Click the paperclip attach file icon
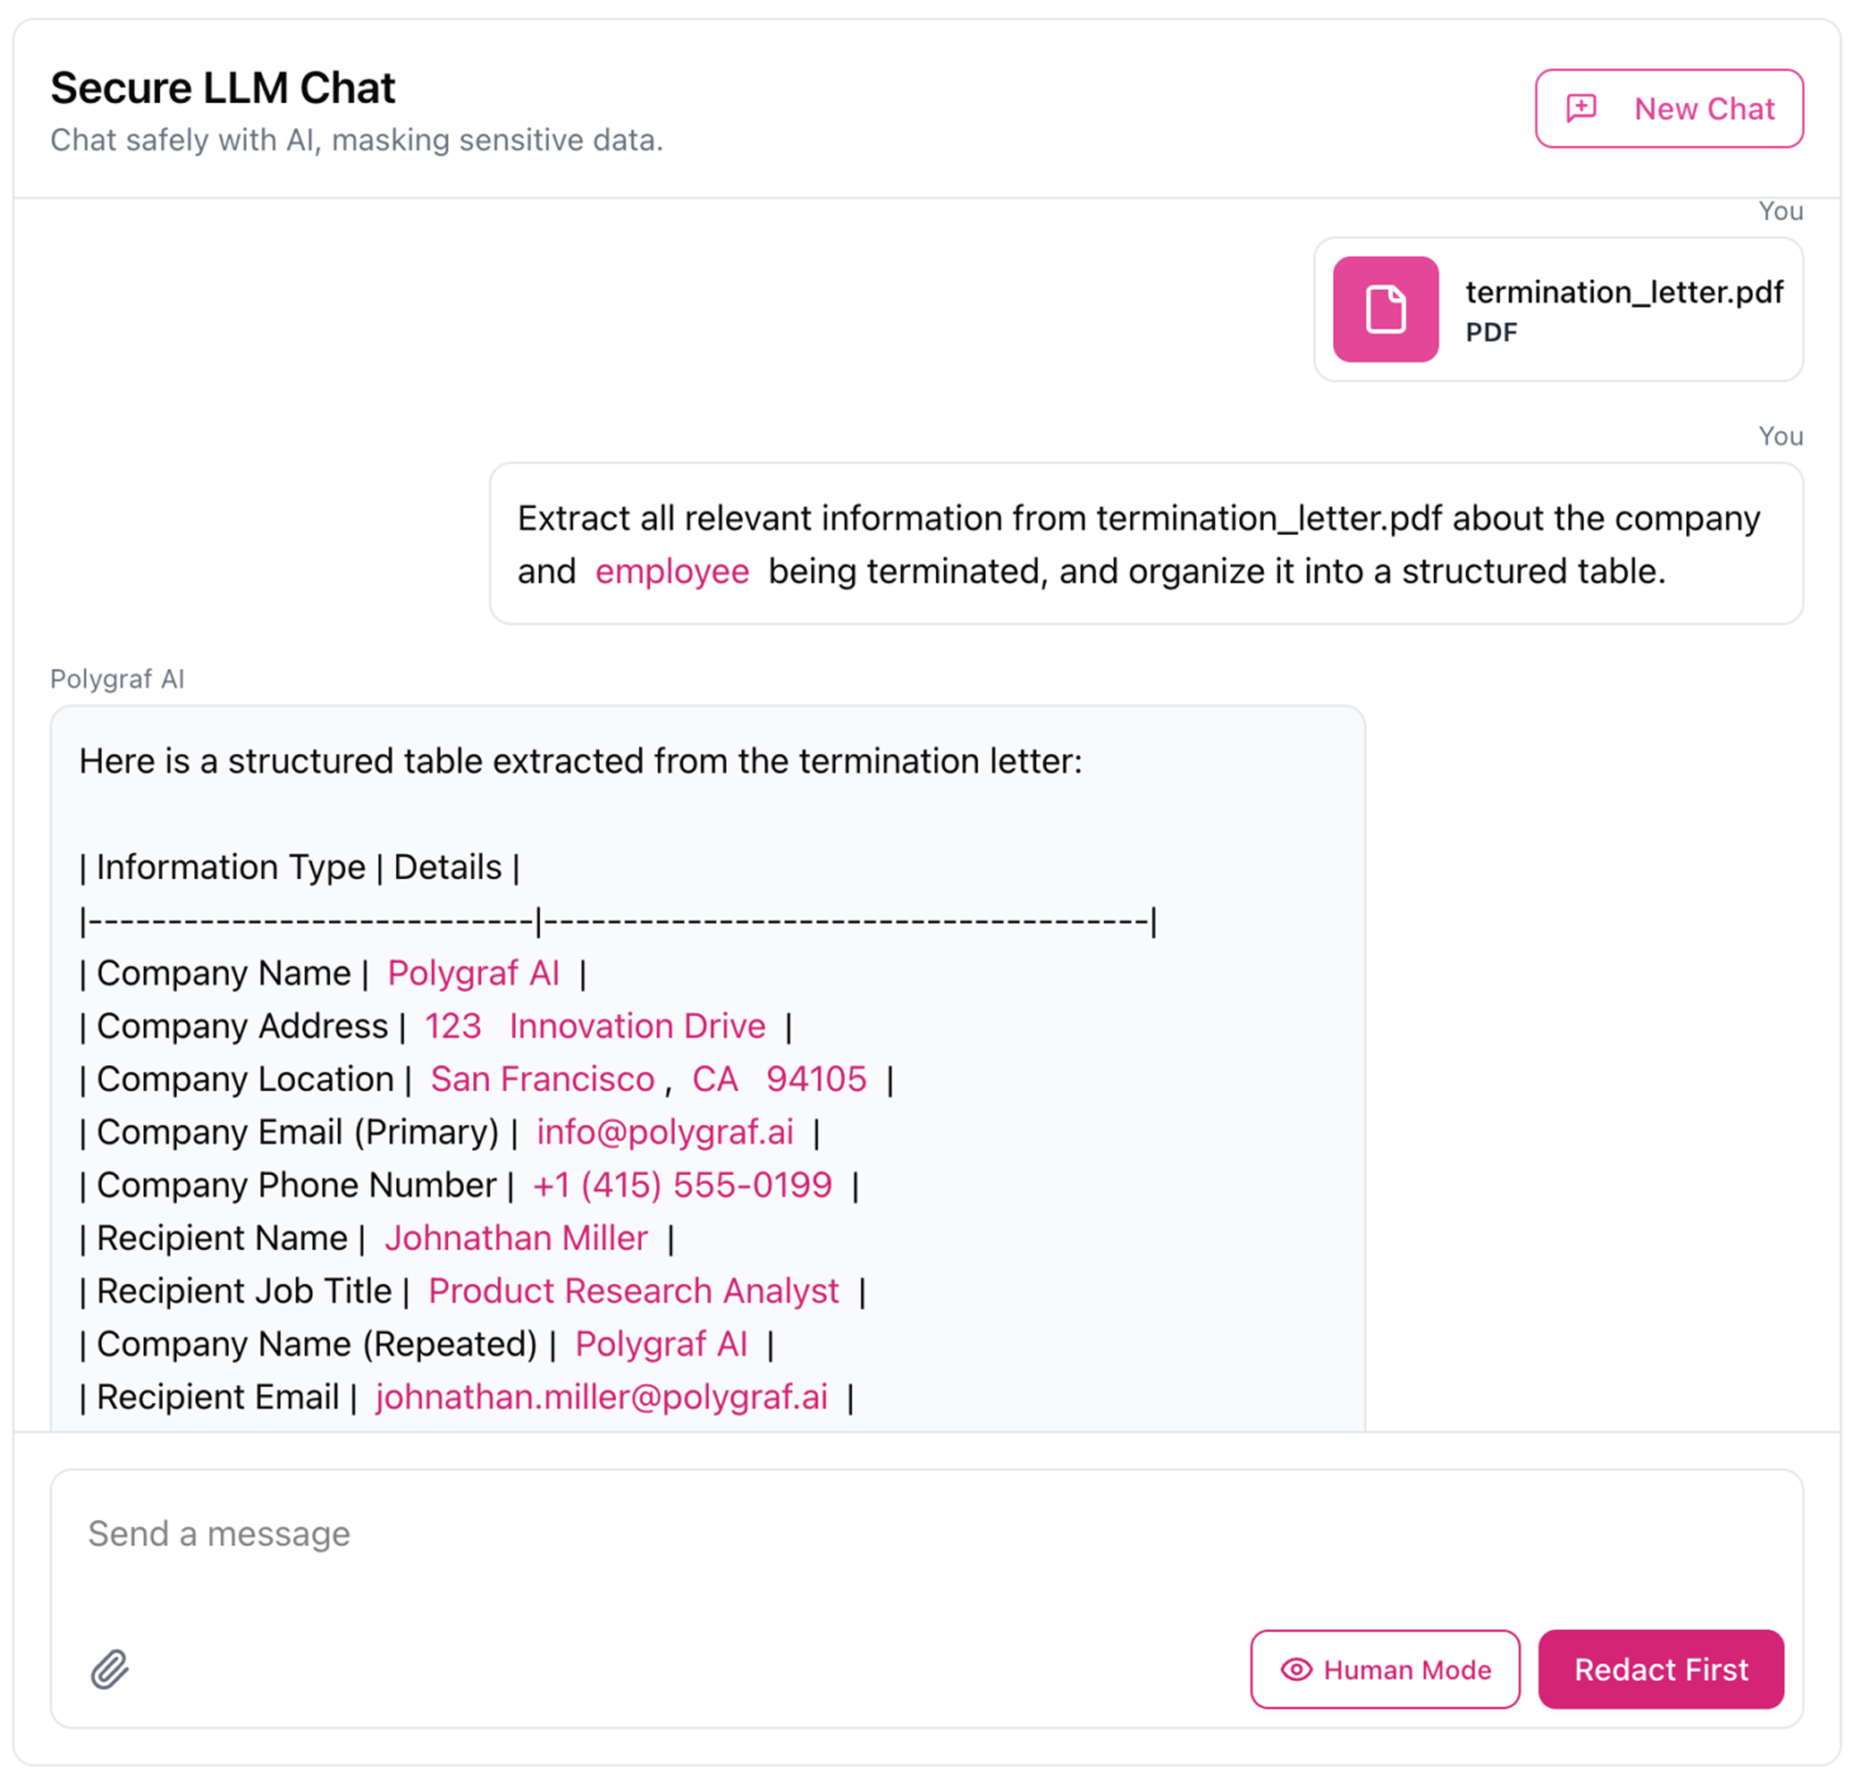 click(x=110, y=1669)
